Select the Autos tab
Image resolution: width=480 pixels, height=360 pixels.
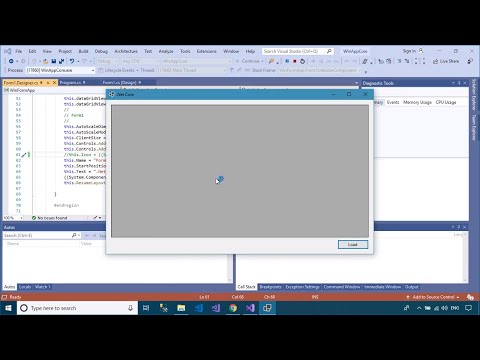pos(9,287)
